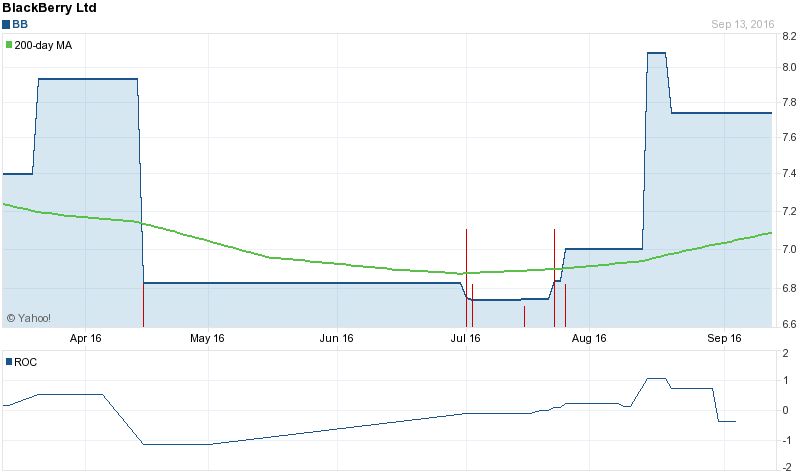This screenshot has width=800, height=475.
Task: Click the 8.2 price axis value
Action: tap(789, 36)
